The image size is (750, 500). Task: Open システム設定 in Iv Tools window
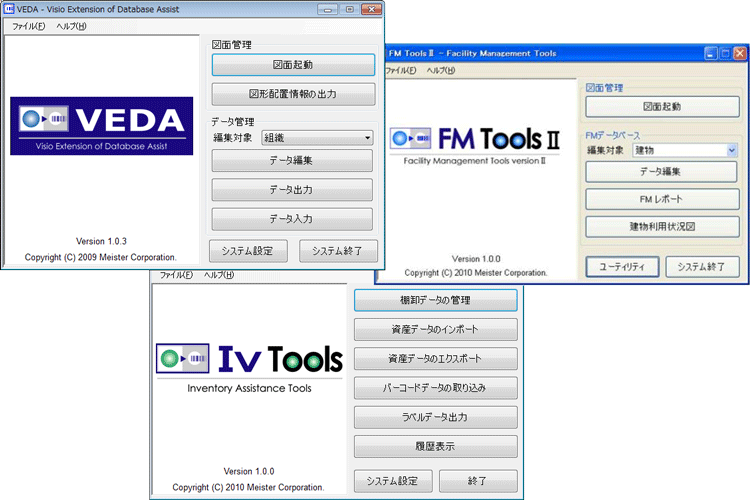(x=393, y=481)
